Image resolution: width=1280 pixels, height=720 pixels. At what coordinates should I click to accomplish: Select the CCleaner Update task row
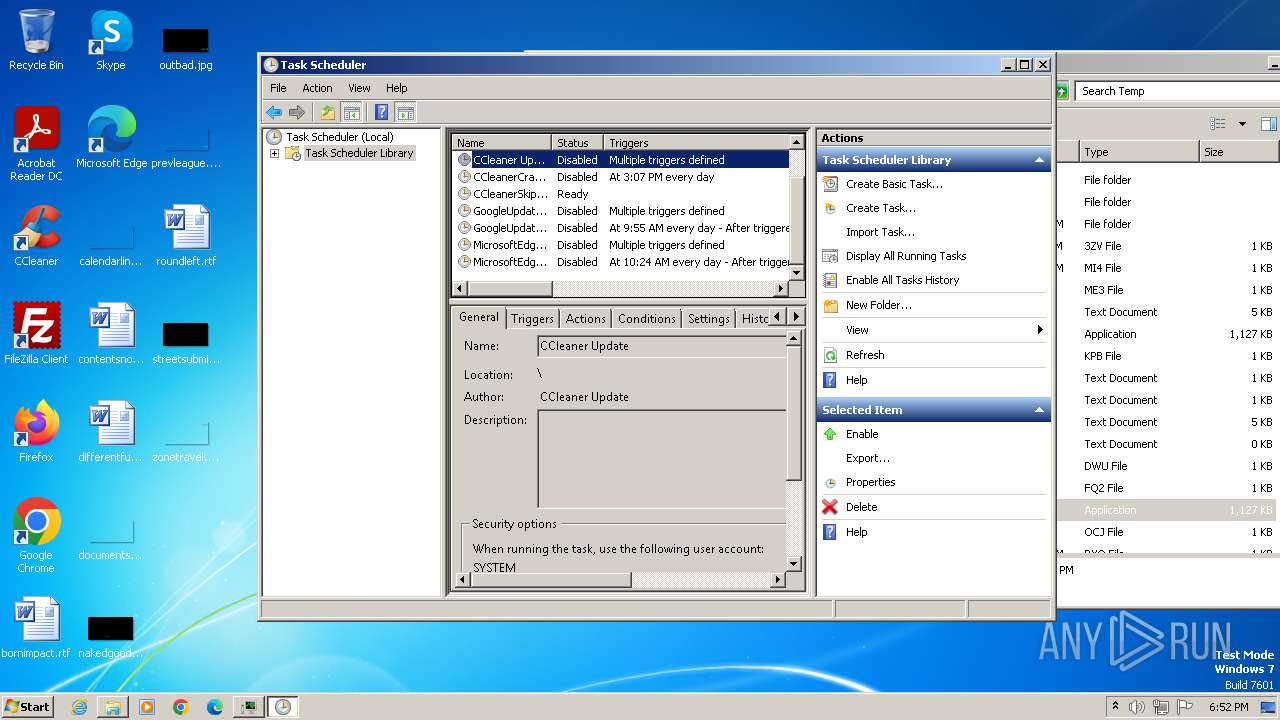pos(621,160)
